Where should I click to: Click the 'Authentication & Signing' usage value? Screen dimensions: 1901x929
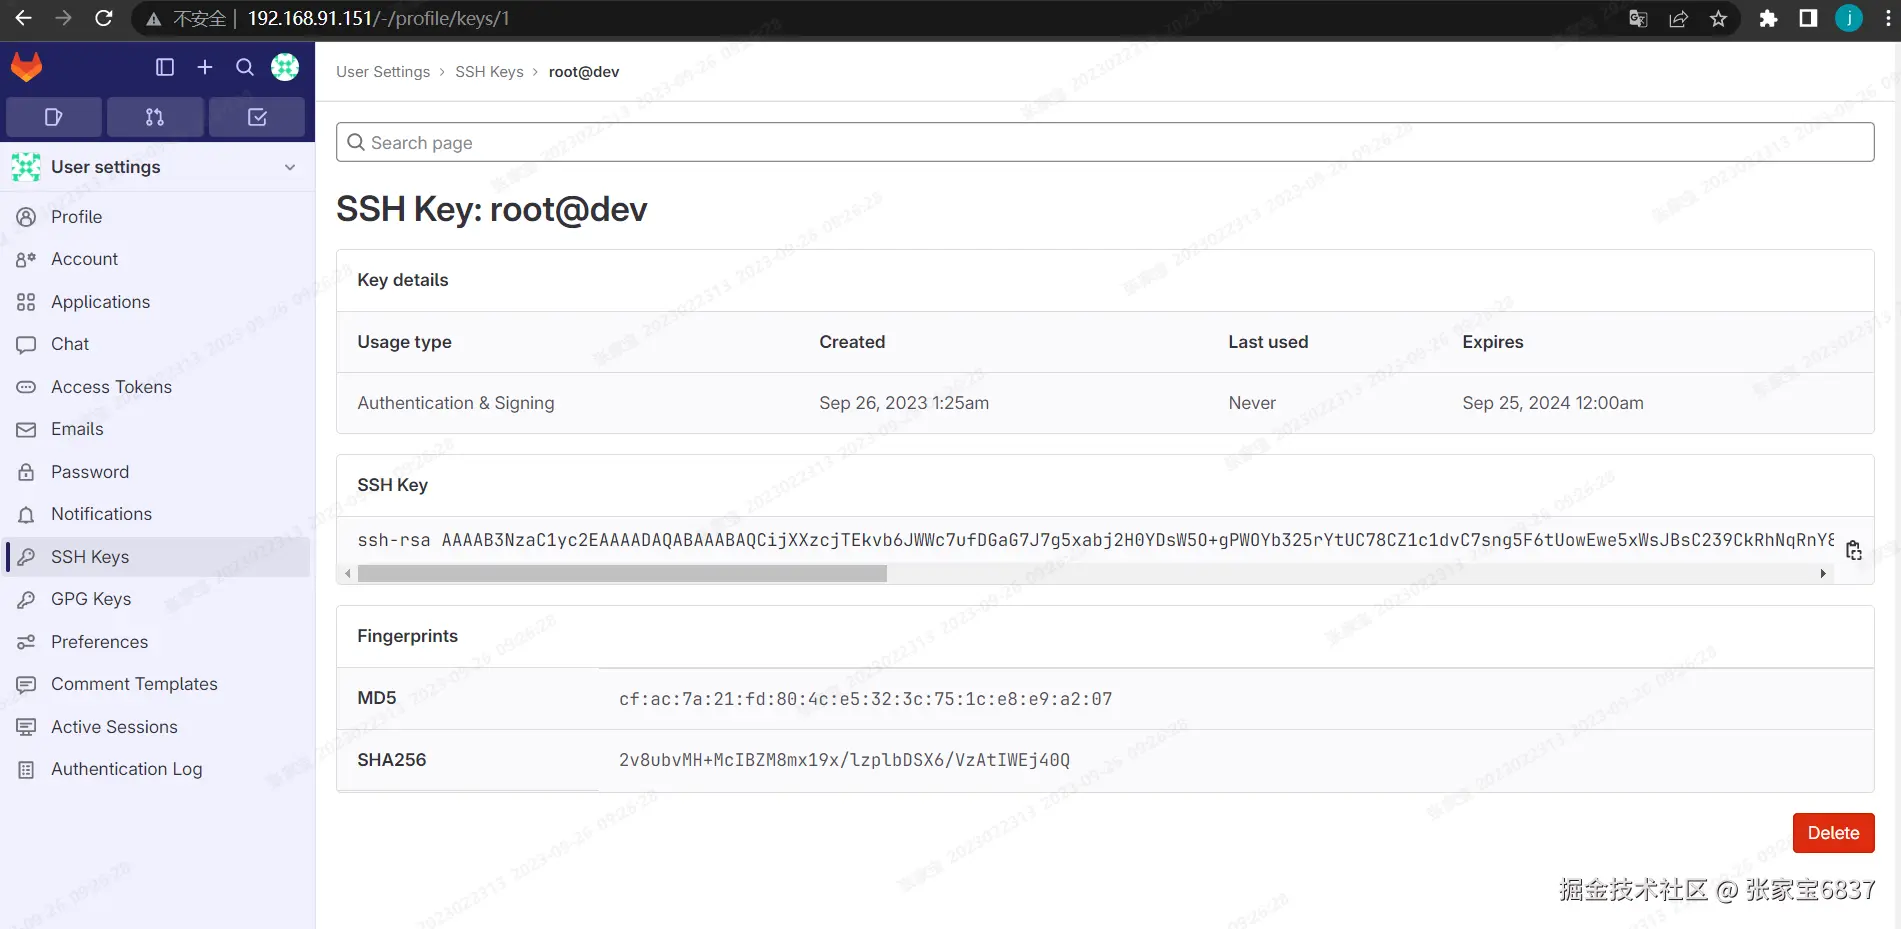click(x=456, y=403)
